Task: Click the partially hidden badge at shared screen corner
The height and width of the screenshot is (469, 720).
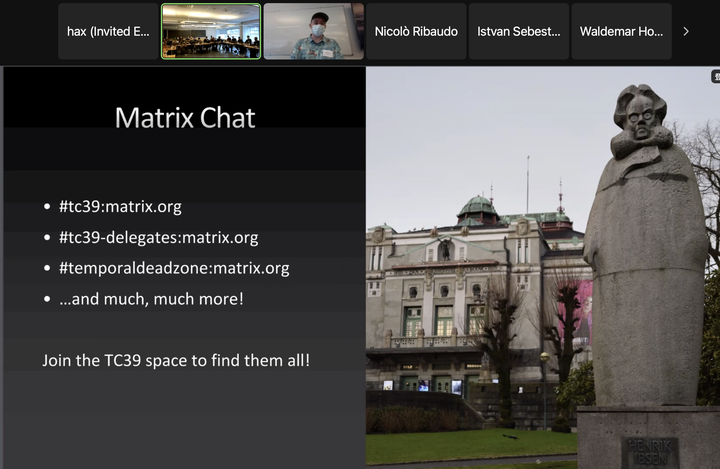Action: pos(715,76)
